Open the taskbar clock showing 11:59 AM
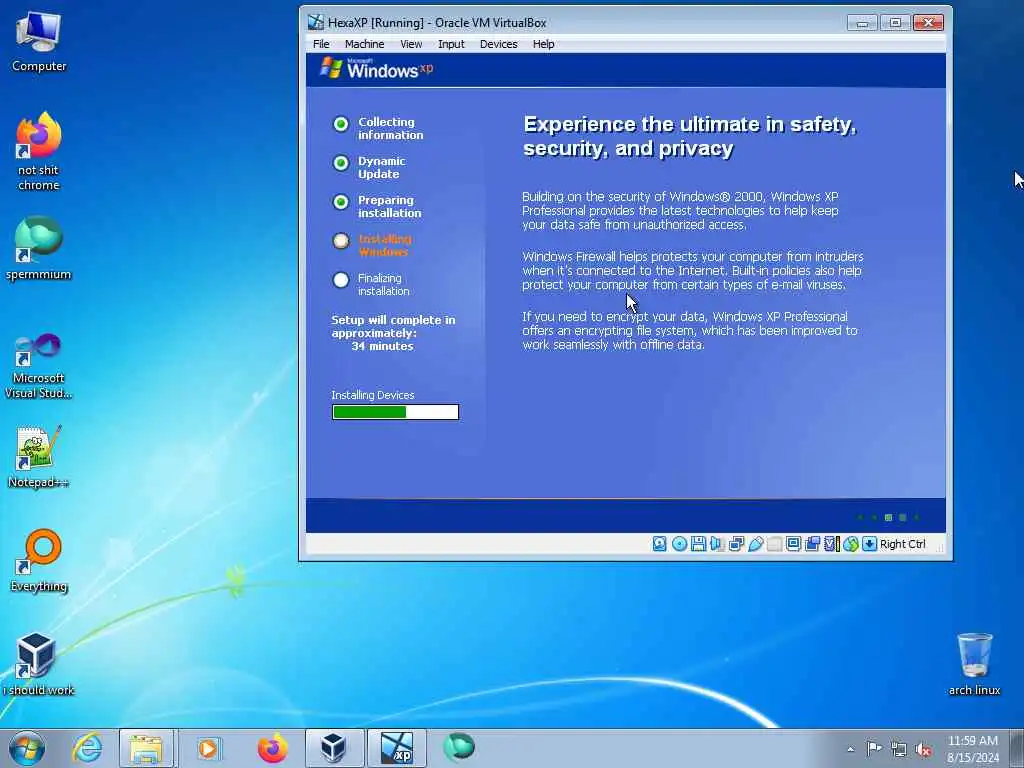Screen dimensions: 1024x768 click(973, 749)
